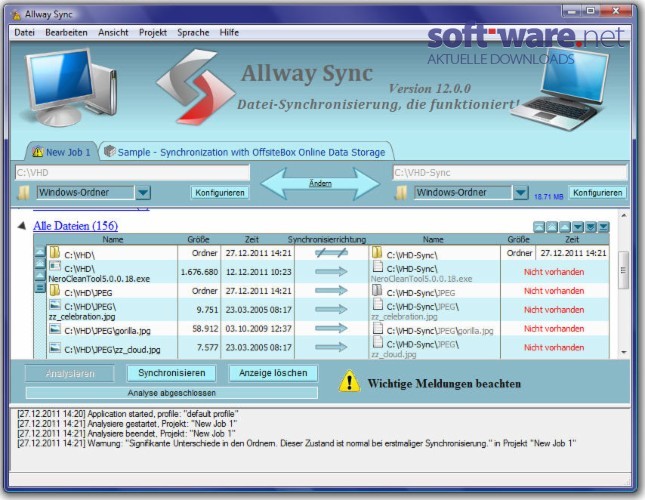
Task: Click the crossed-out sync direction arrow for C:\VHD\
Action: click(x=331, y=253)
